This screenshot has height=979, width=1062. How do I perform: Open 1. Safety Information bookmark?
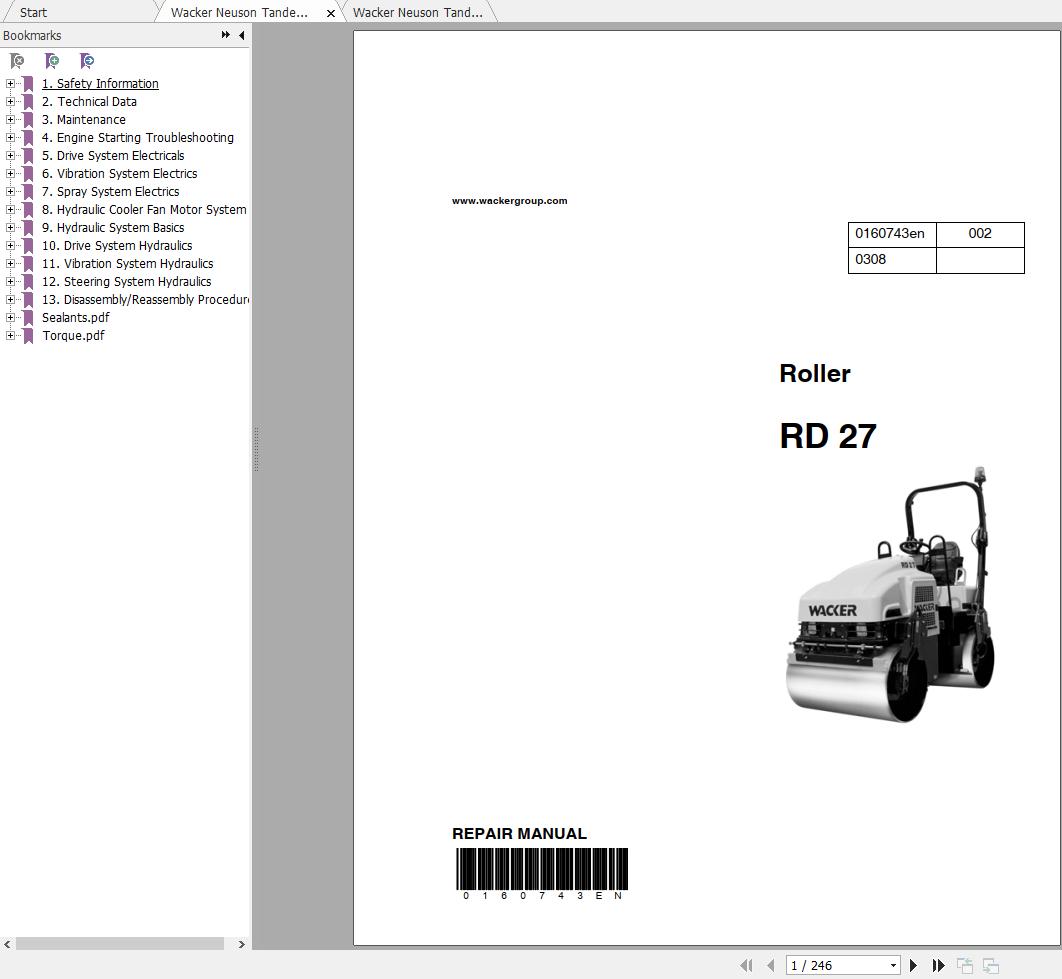[100, 83]
